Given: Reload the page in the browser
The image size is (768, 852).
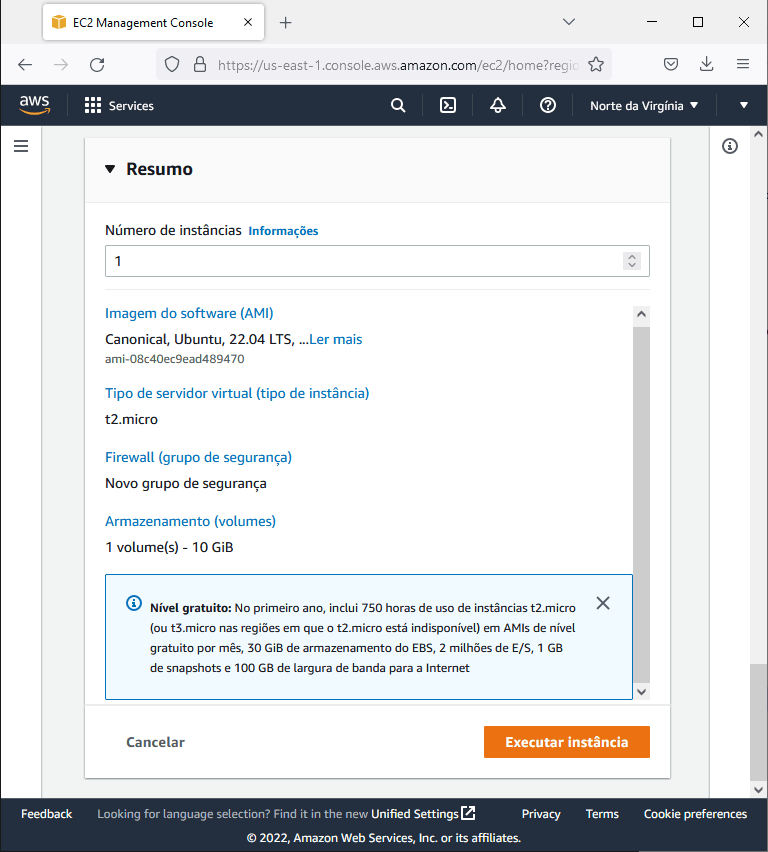Looking at the screenshot, I should click(x=97, y=65).
